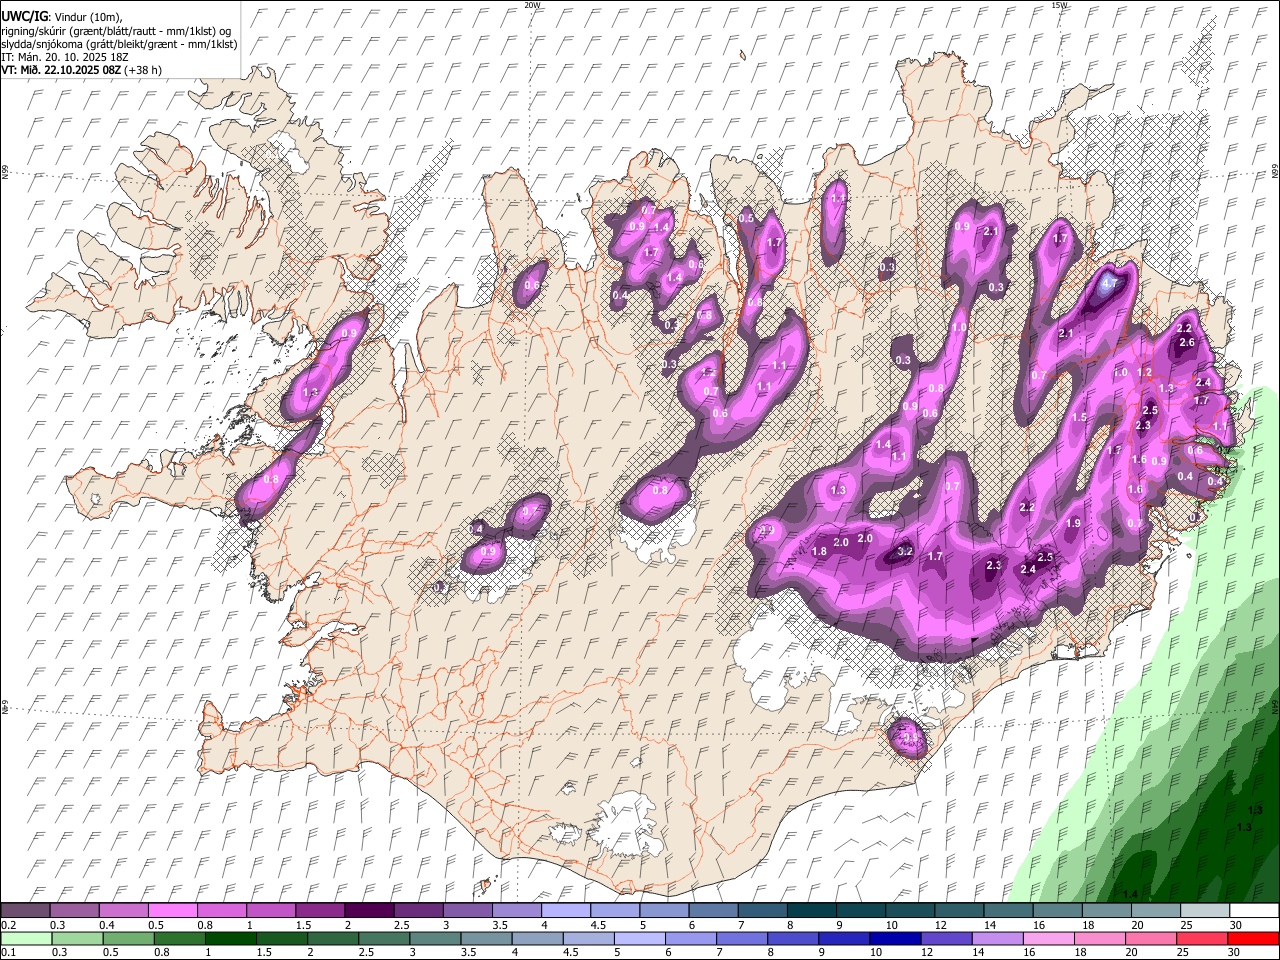Viewport: 1280px width, 960px height.
Task: Click the UWC/IG title text
Action: pos(24,17)
